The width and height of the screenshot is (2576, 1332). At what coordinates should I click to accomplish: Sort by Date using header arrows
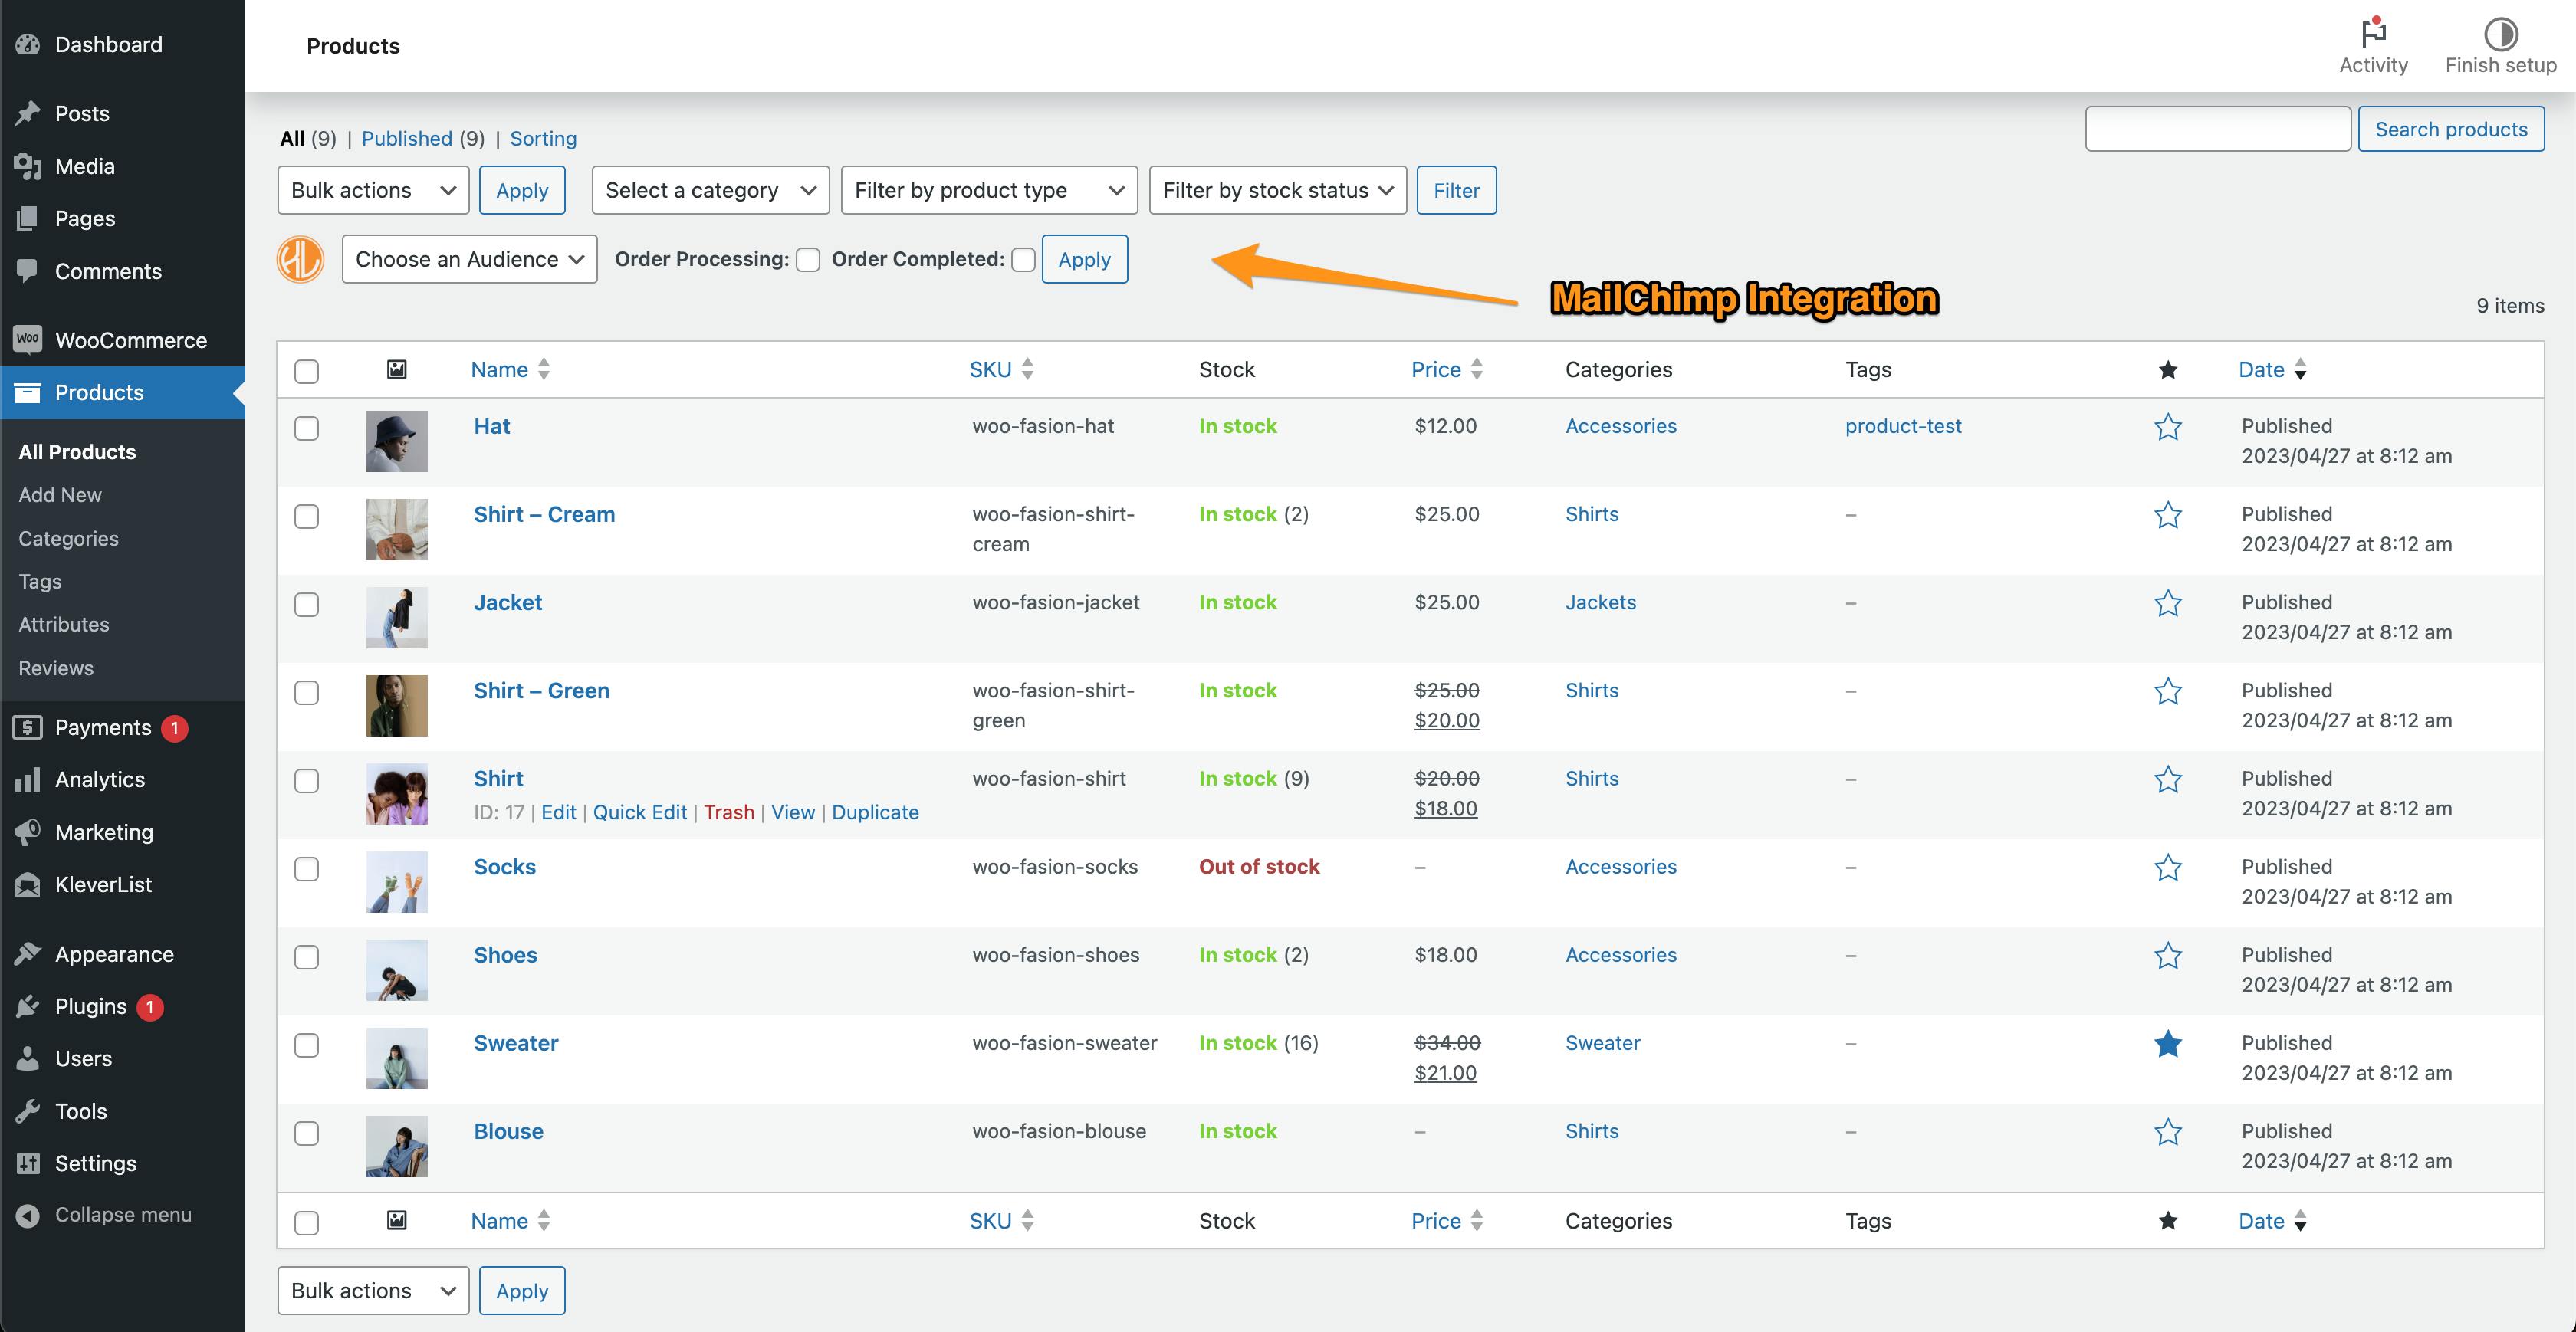(2300, 369)
